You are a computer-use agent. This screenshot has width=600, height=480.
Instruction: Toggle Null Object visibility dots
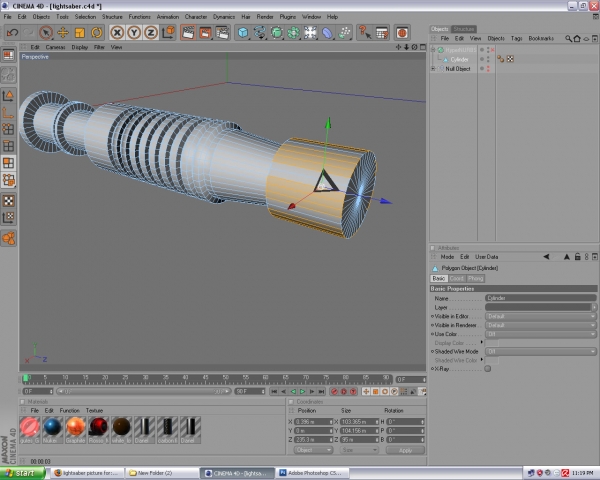(488, 69)
